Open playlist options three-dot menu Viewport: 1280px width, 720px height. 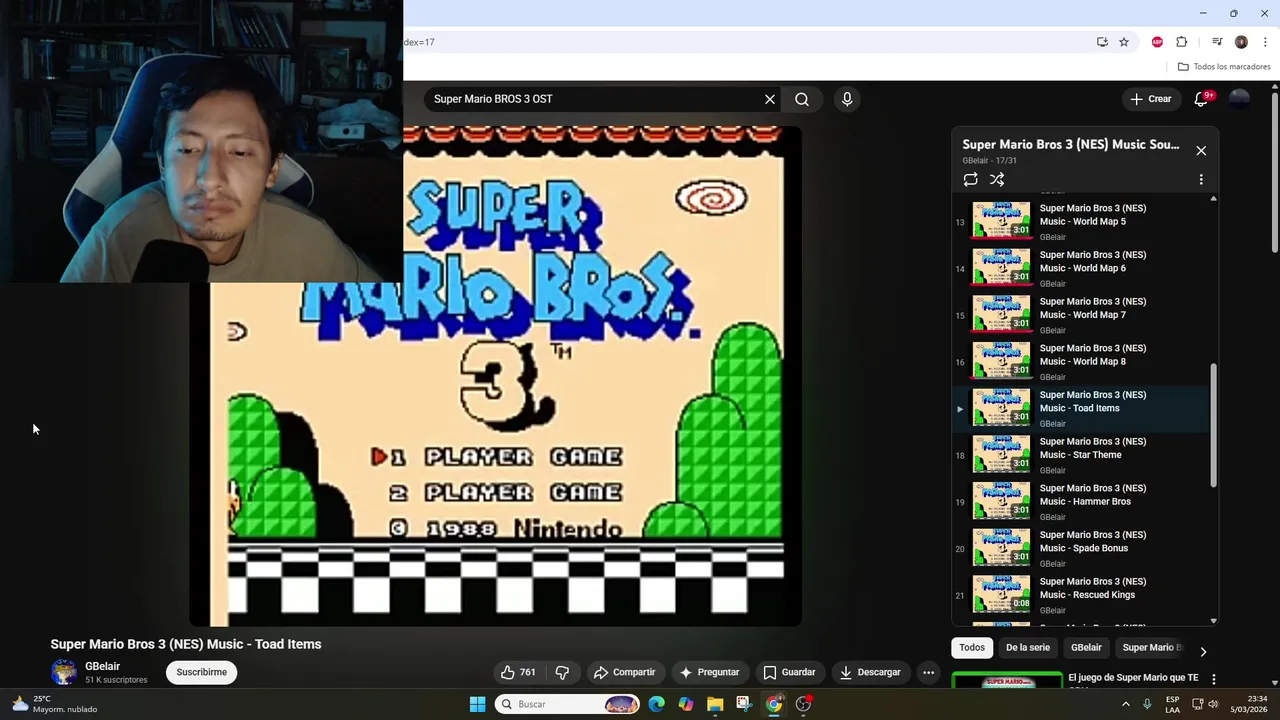tap(1201, 179)
